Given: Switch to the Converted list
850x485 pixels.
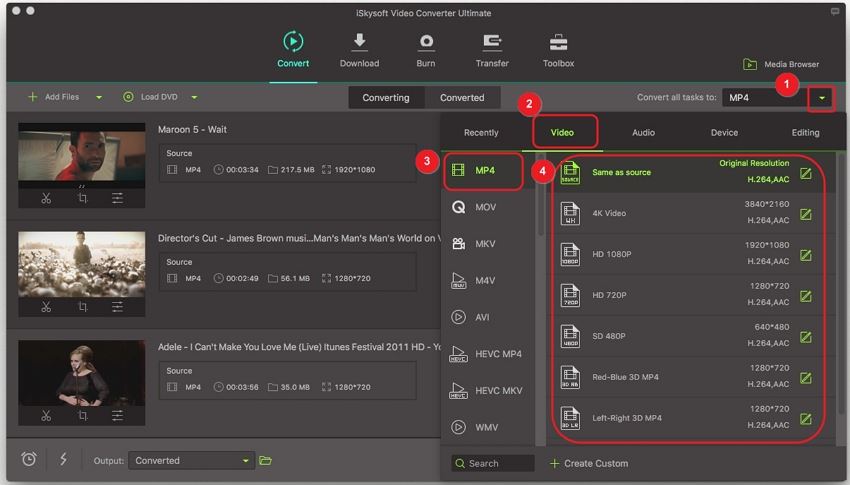Looking at the screenshot, I should point(462,98).
